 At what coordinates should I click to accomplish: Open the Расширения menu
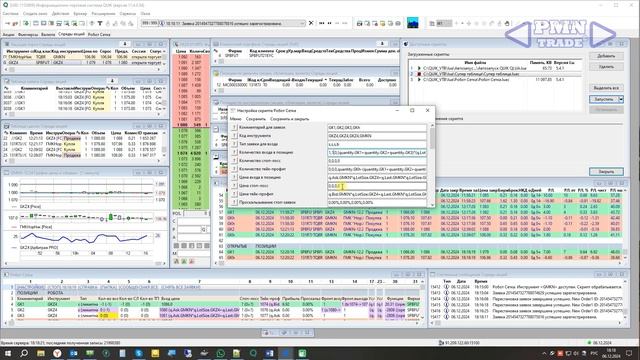[103, 13]
